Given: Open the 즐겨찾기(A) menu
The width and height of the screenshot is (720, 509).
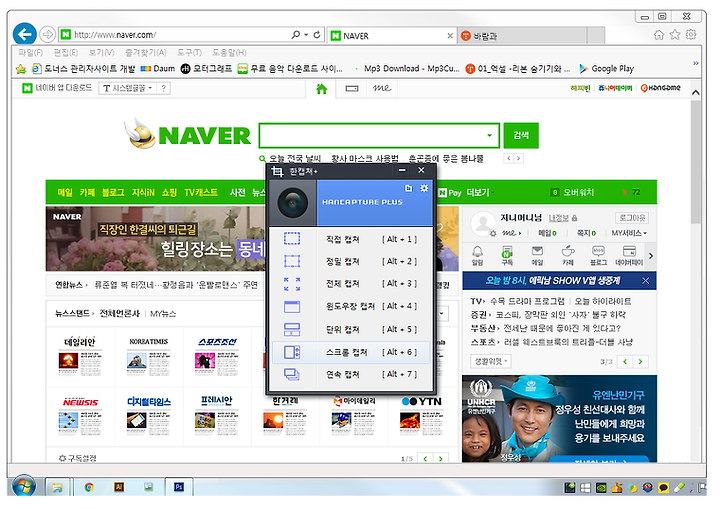Looking at the screenshot, I should tap(146, 52).
